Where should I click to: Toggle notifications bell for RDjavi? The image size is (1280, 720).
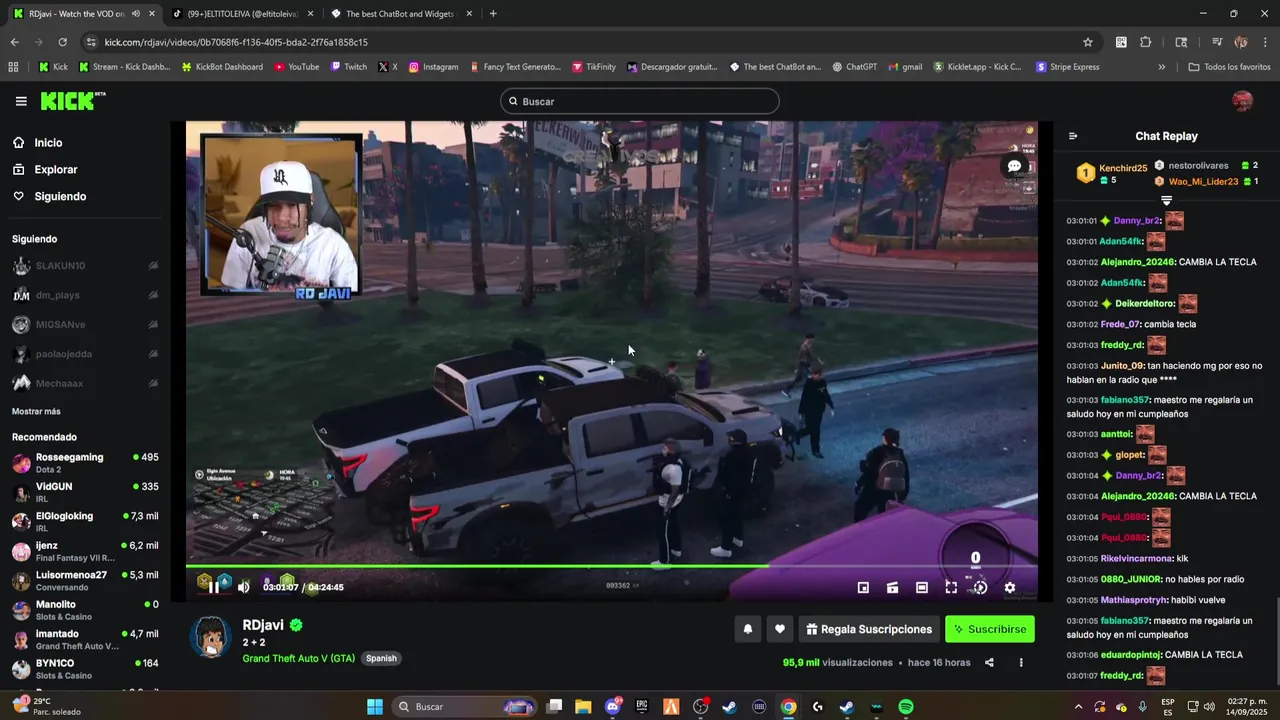tap(747, 629)
